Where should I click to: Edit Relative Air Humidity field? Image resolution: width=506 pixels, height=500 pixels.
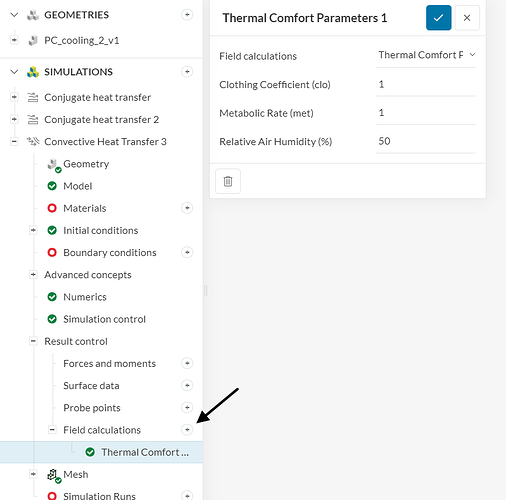click(x=425, y=141)
